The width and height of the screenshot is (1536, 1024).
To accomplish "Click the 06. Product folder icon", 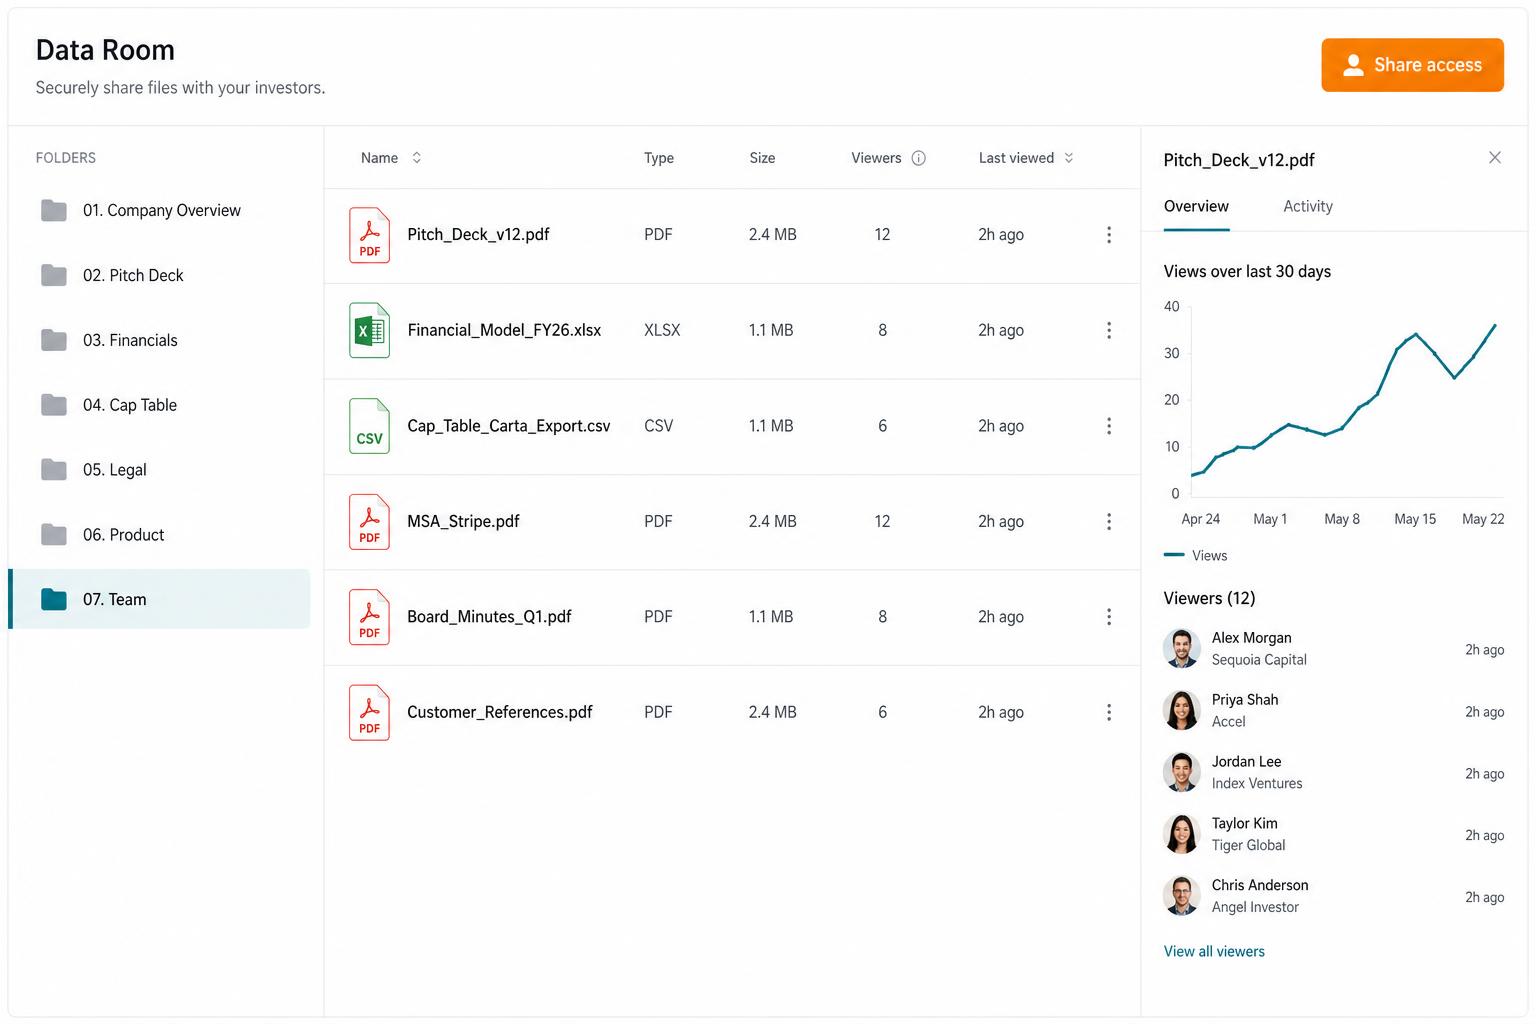I will click(x=54, y=535).
